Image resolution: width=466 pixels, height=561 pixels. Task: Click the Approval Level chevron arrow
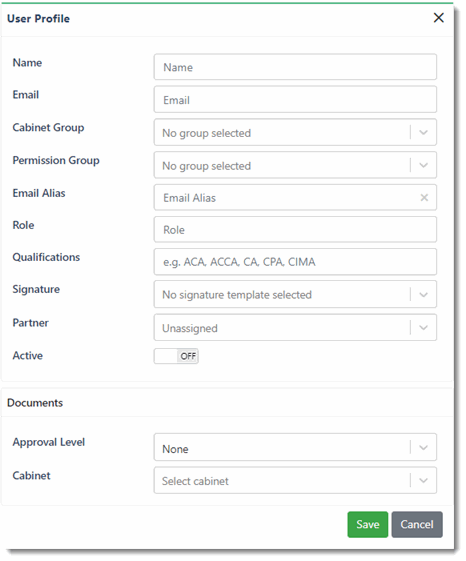coord(423,448)
